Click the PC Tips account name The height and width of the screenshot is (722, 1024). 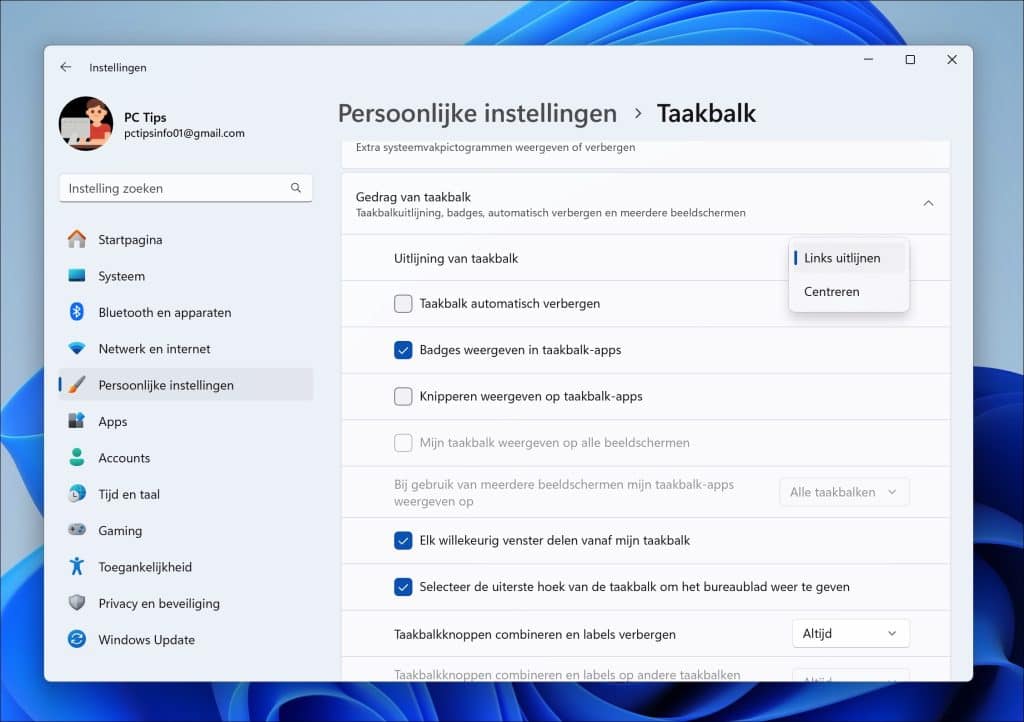145,118
